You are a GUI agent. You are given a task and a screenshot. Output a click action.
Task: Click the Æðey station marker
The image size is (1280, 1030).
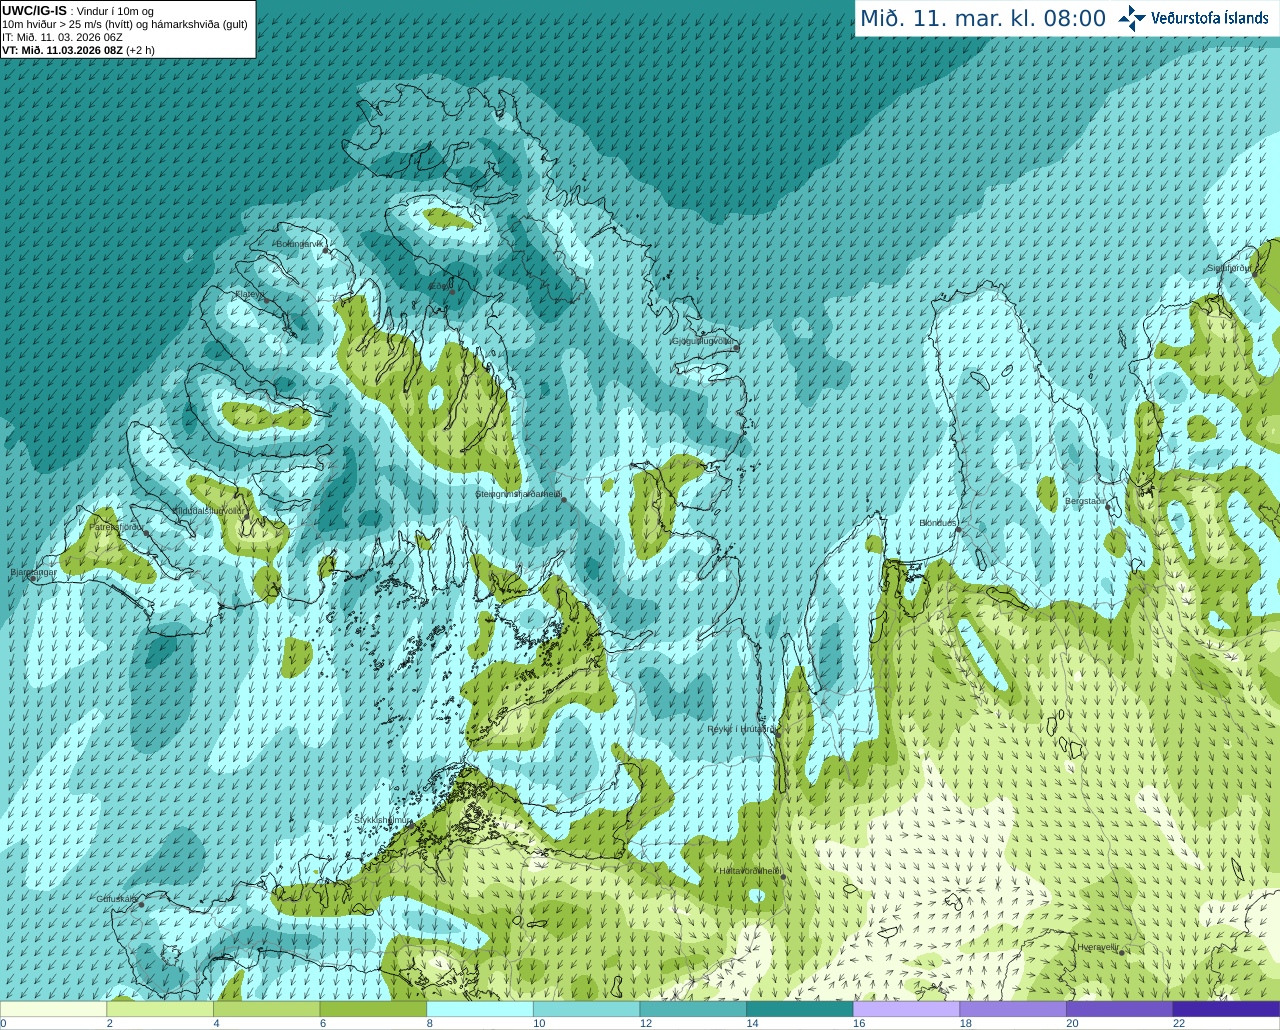451,291
